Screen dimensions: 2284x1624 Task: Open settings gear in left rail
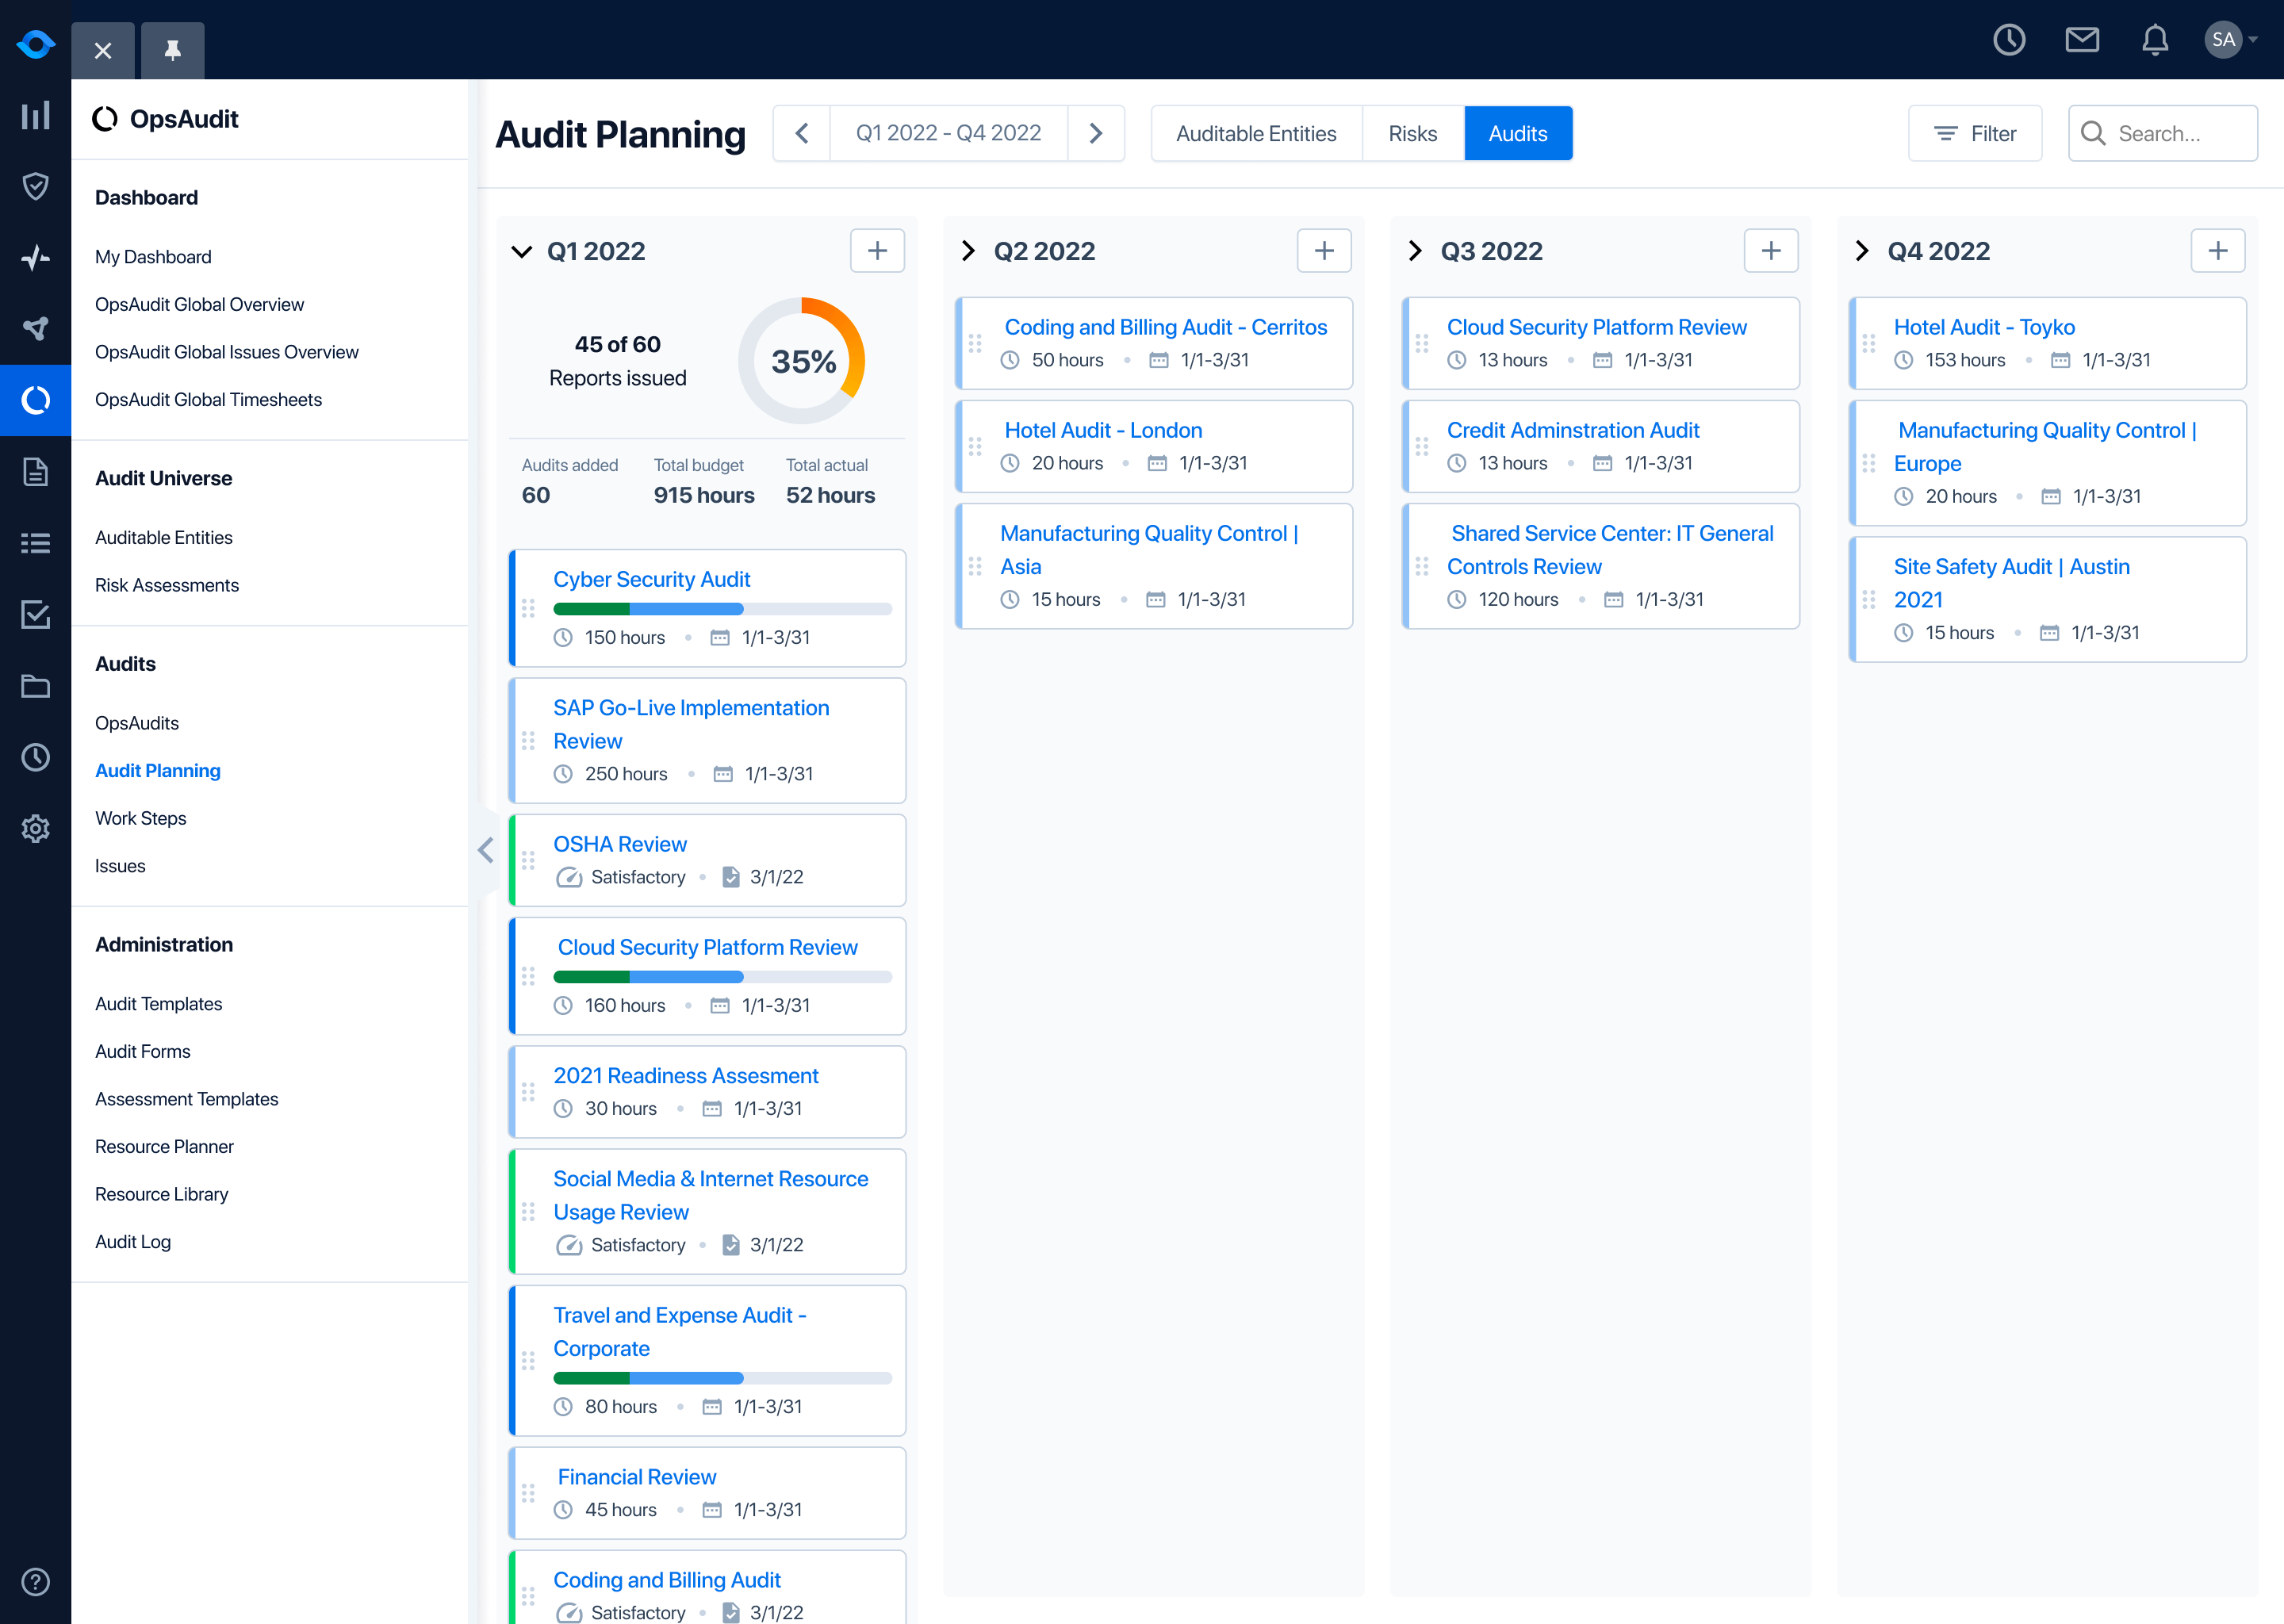tap(36, 828)
